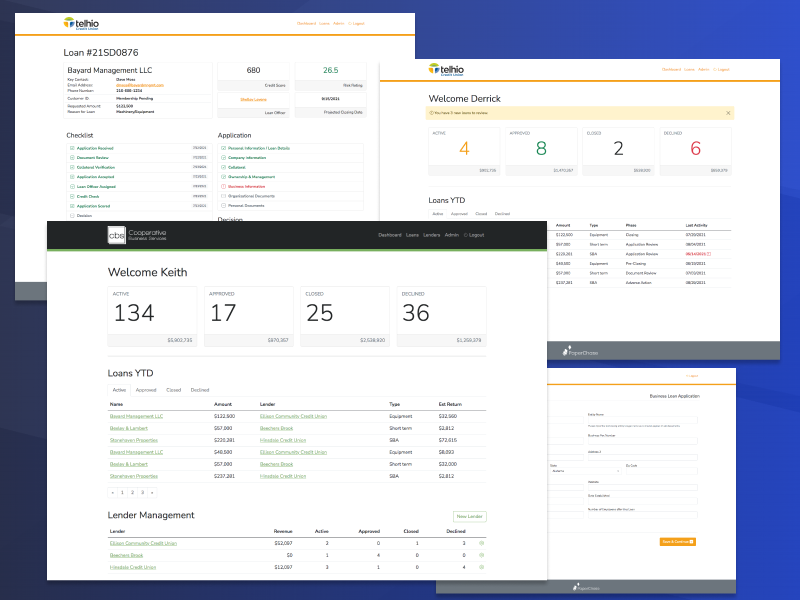
Task: Select Active tab in Keith's Loans YTD
Action: 119,390
